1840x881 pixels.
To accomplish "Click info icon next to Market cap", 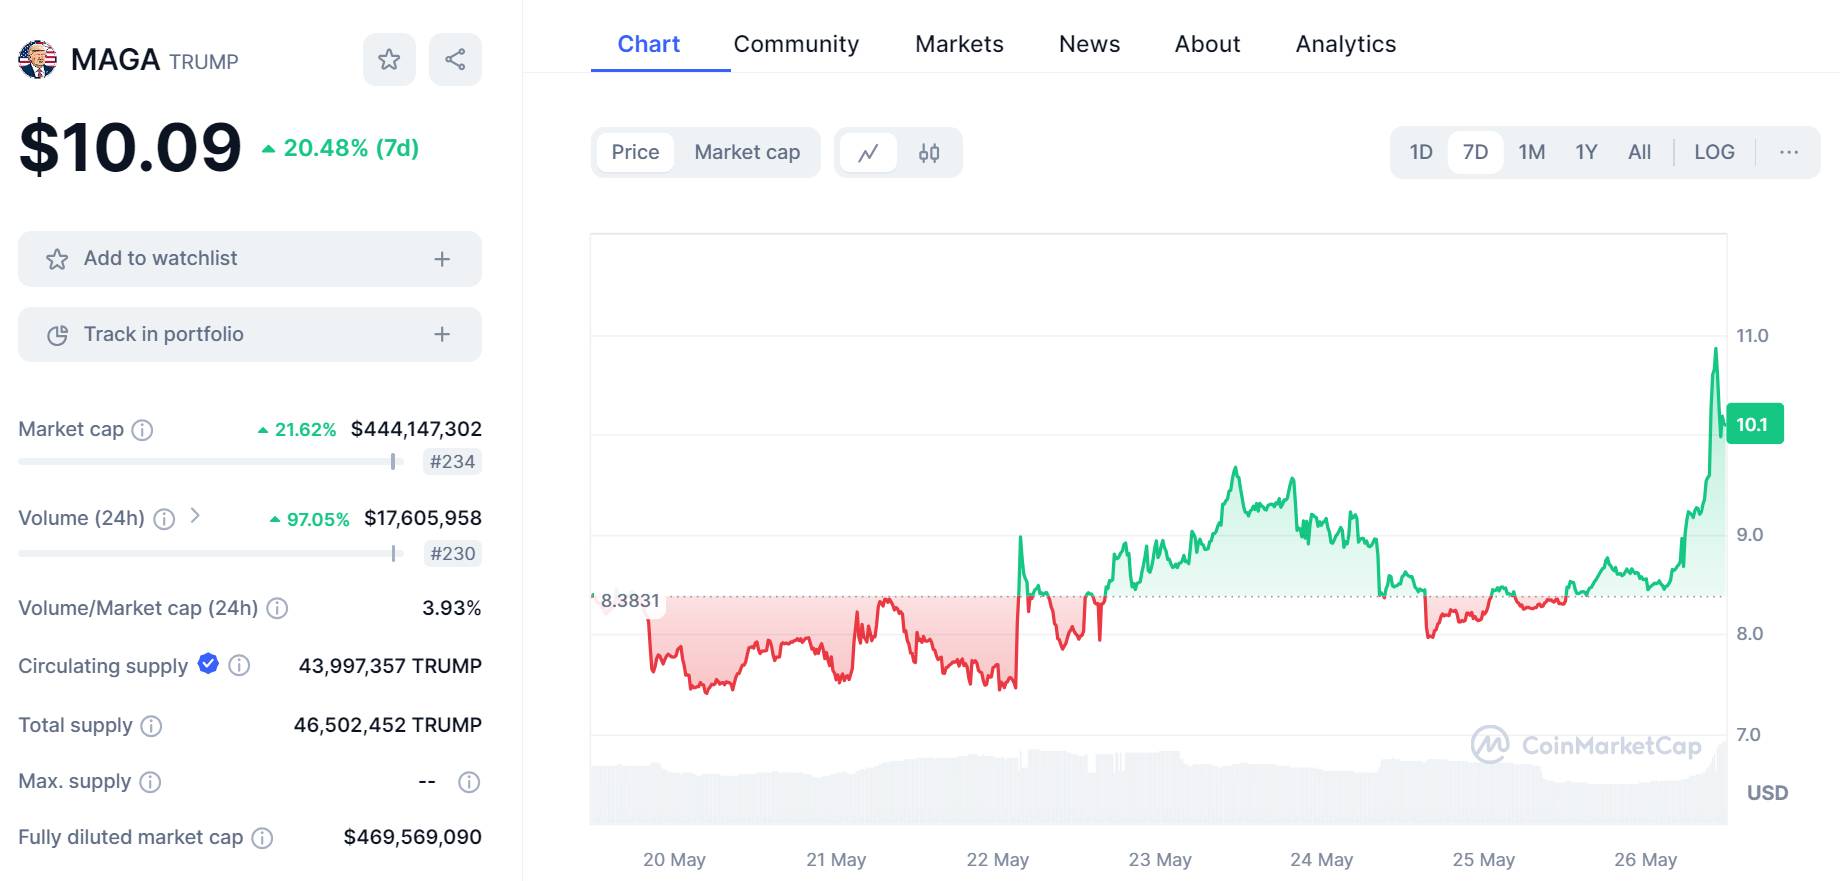I will point(143,430).
